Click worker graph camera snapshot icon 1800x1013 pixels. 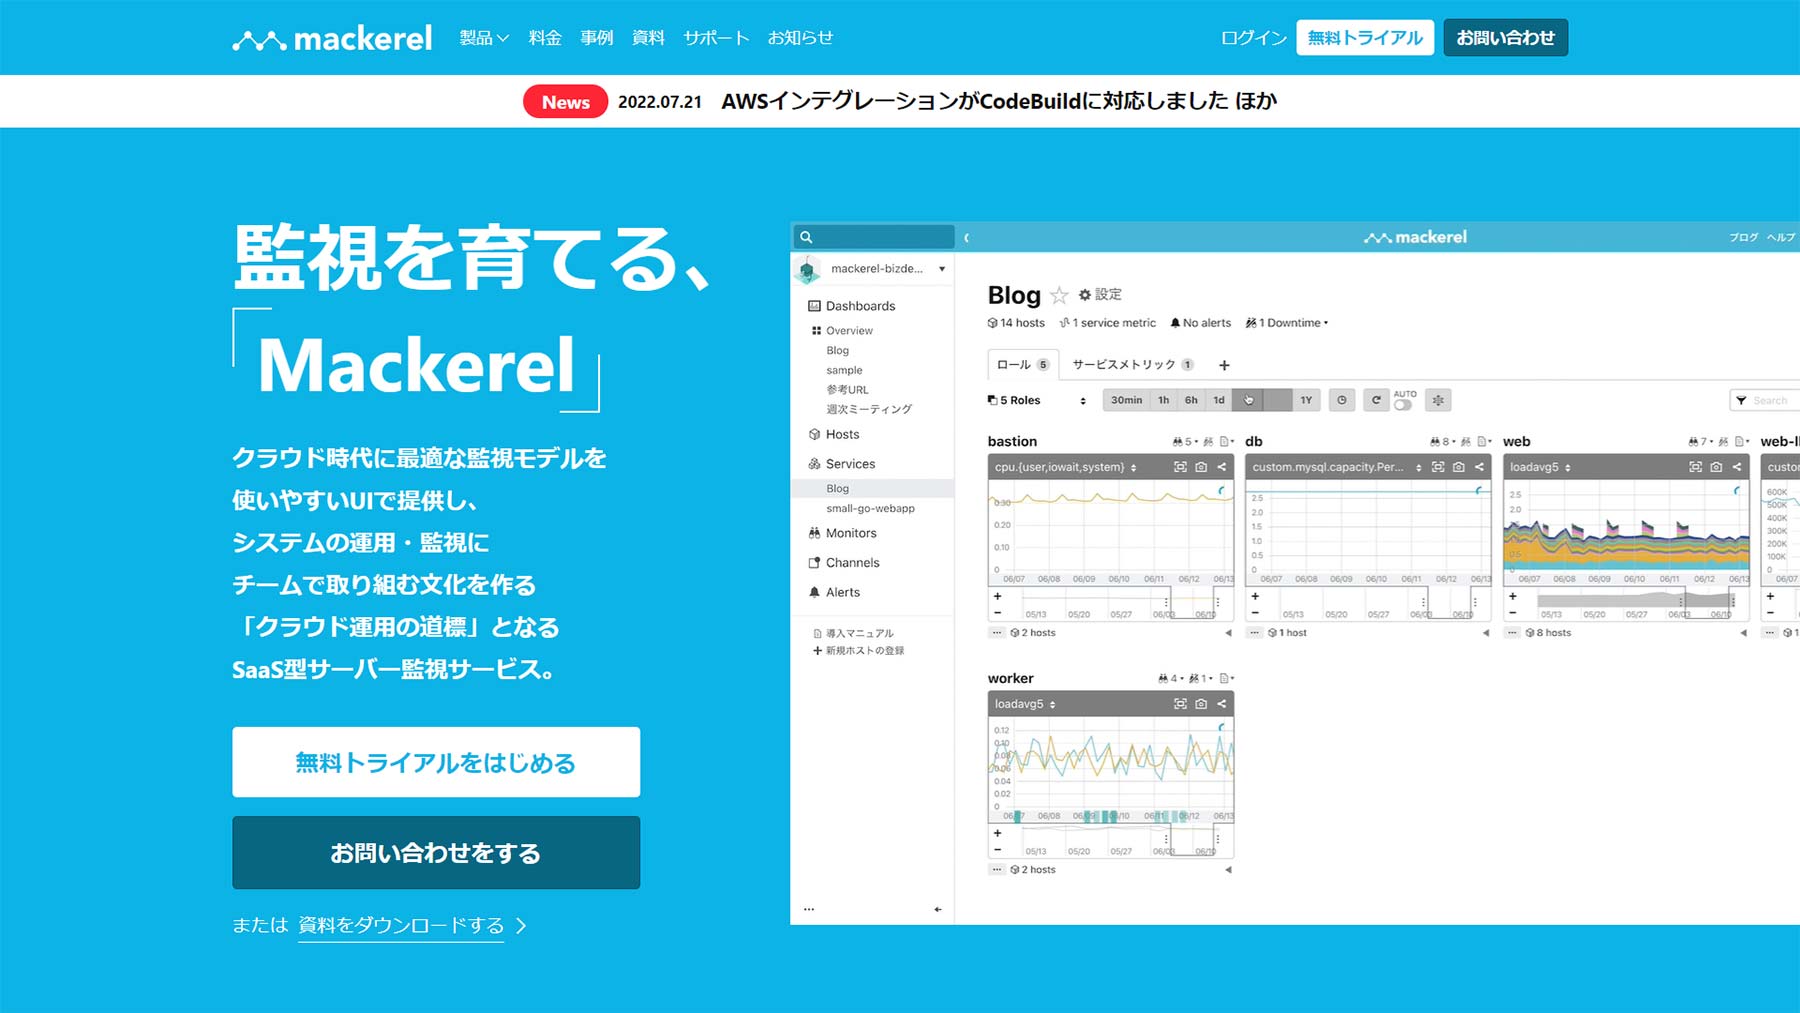1201,705
